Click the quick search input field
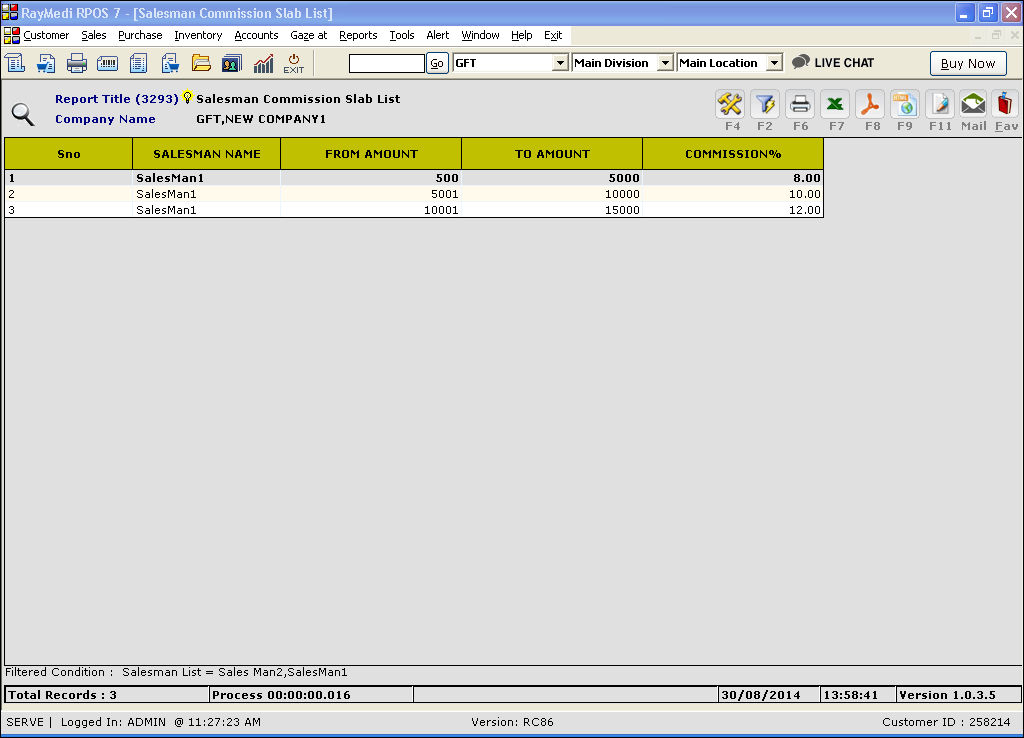The height and width of the screenshot is (738, 1024). click(387, 63)
